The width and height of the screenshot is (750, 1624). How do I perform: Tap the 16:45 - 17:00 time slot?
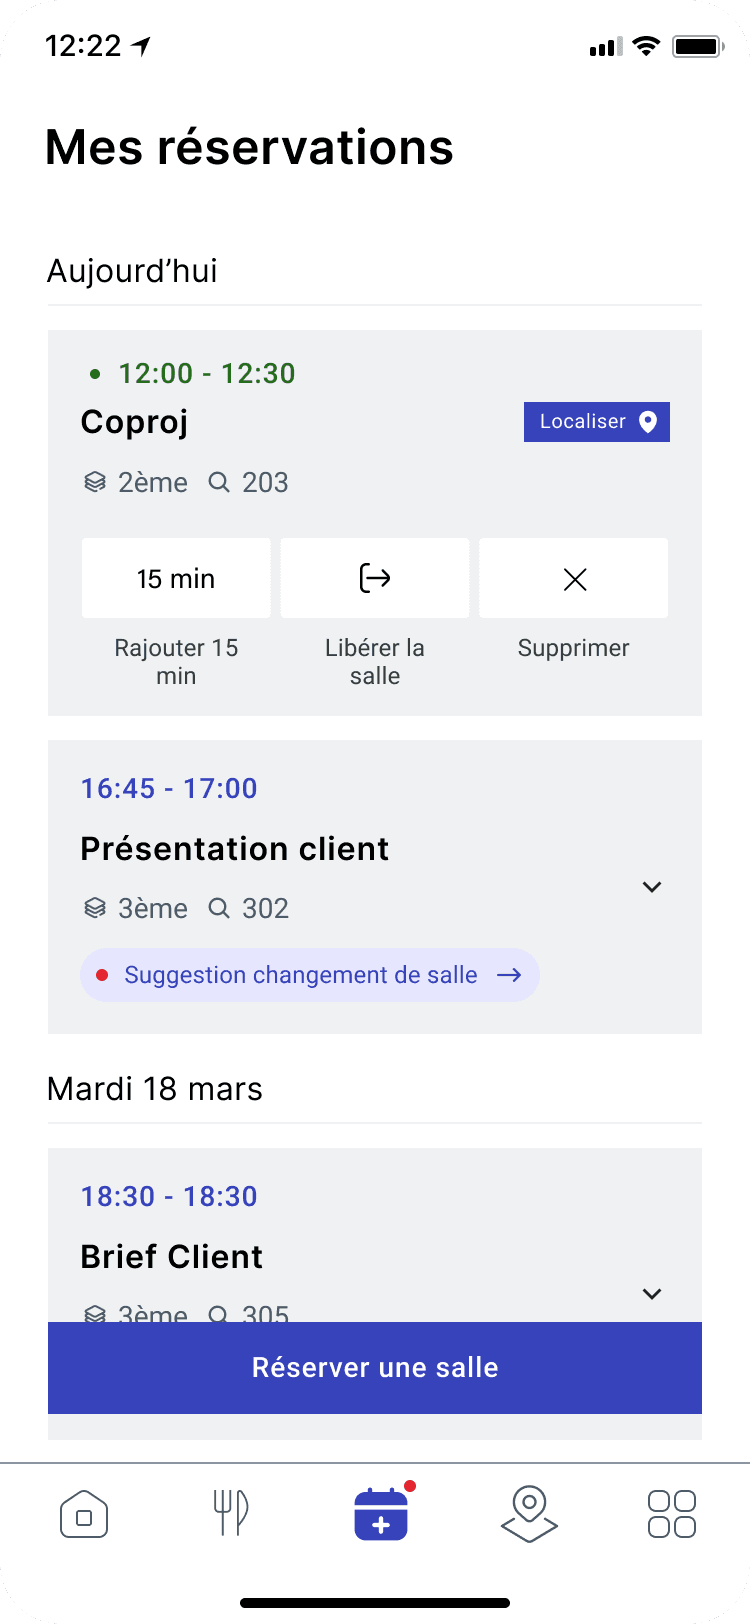(x=169, y=789)
